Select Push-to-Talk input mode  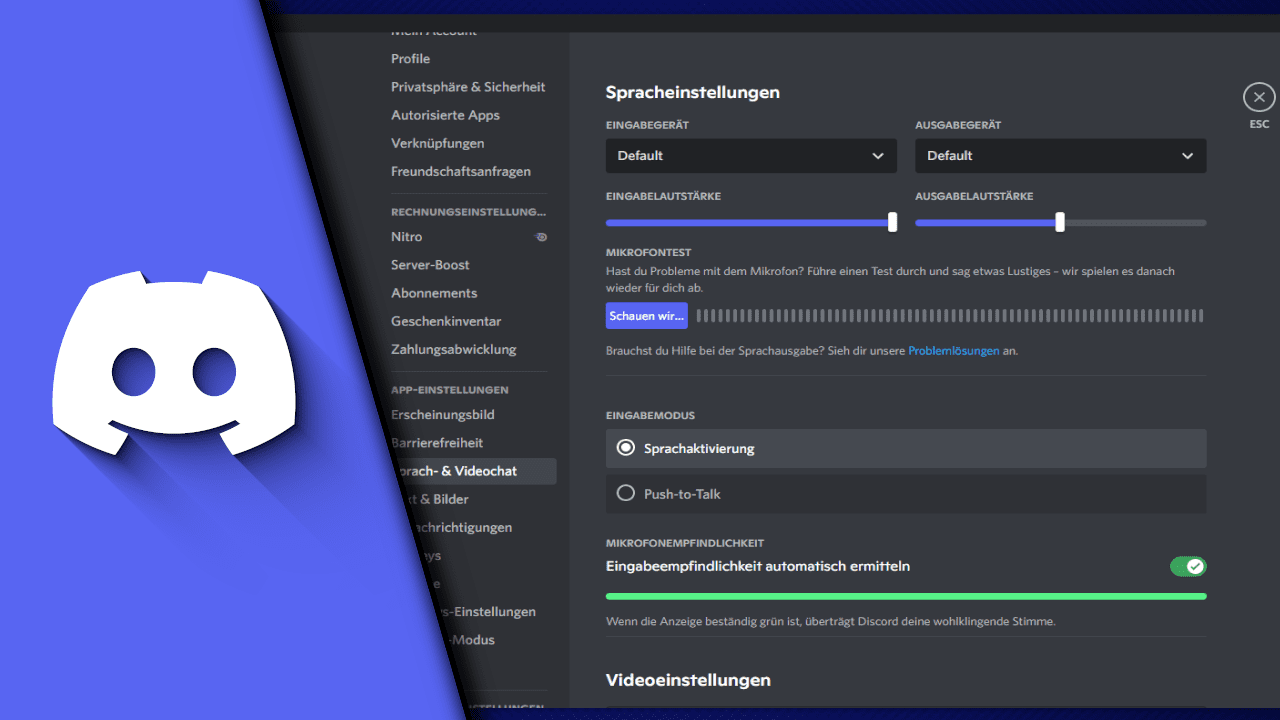pyautogui.click(x=906, y=494)
